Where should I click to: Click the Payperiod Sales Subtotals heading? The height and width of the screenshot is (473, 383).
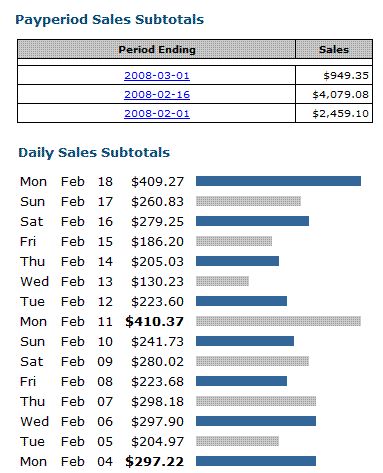click(x=110, y=20)
